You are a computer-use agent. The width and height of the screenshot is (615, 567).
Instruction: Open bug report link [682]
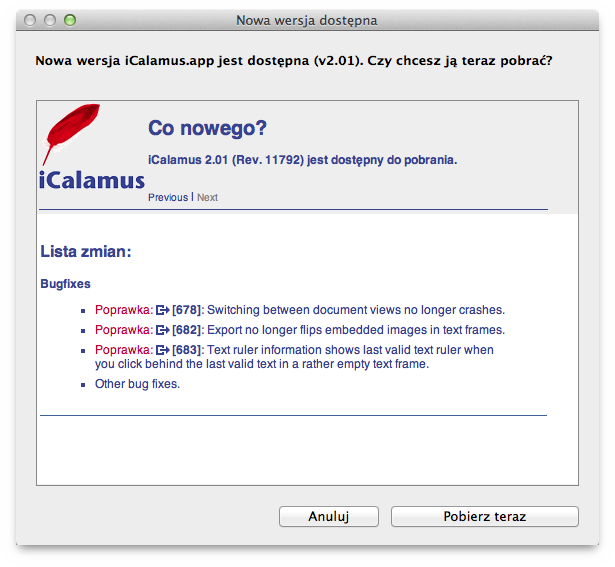tap(187, 330)
